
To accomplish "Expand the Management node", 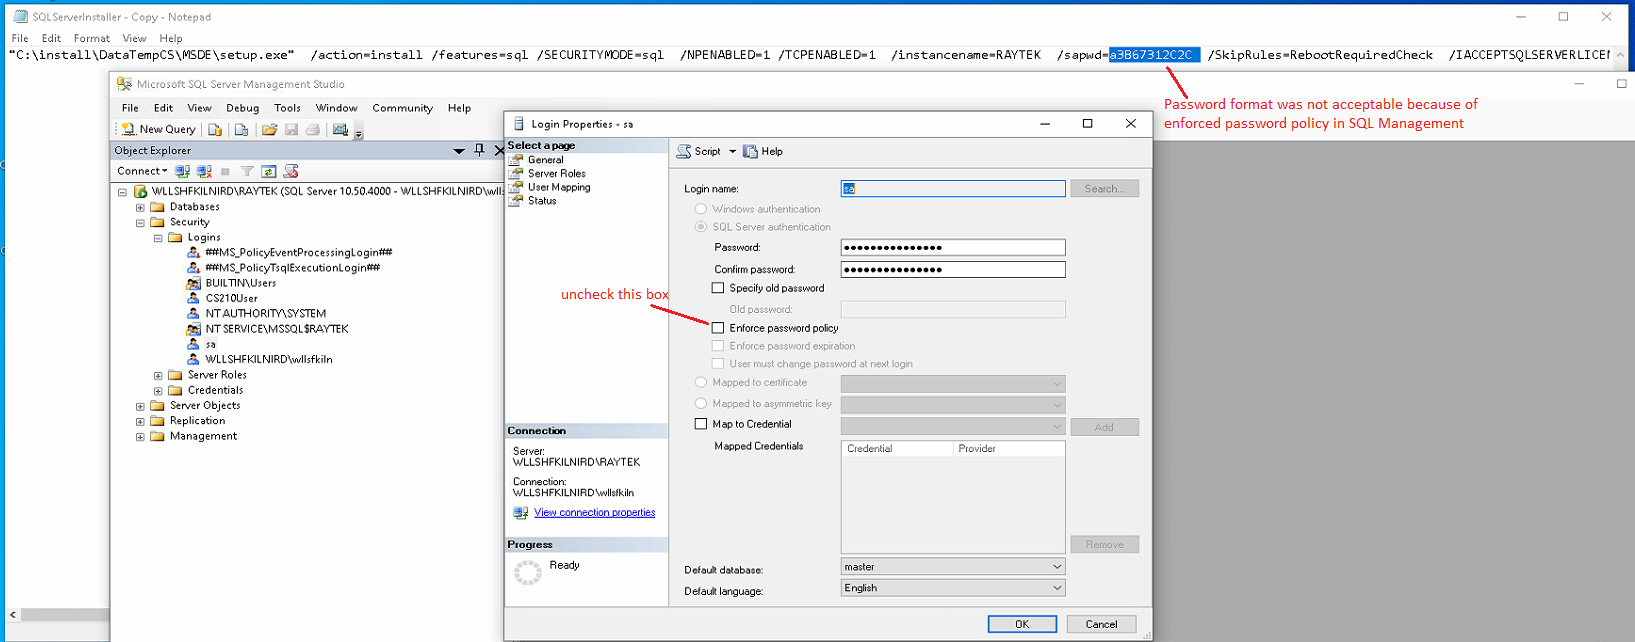I will [140, 436].
